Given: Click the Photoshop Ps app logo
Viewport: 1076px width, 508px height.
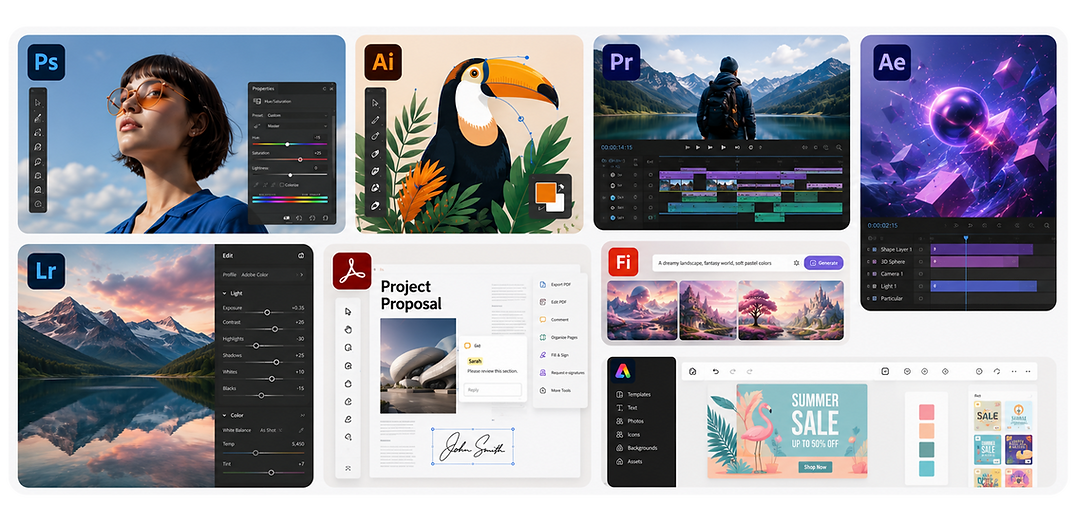Looking at the screenshot, I should 46,62.
